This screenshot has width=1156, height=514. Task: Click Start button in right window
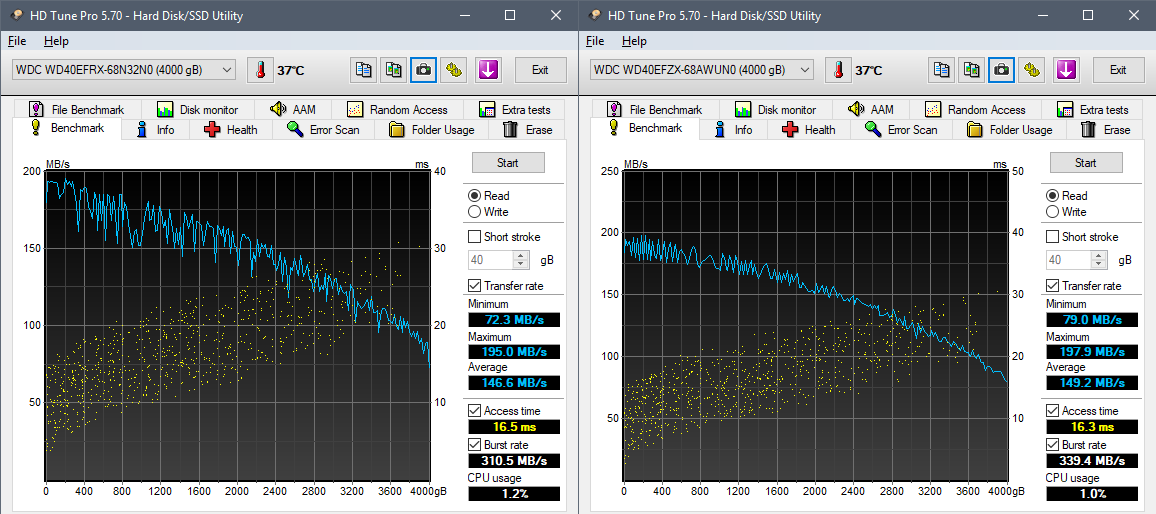[x=1086, y=162]
